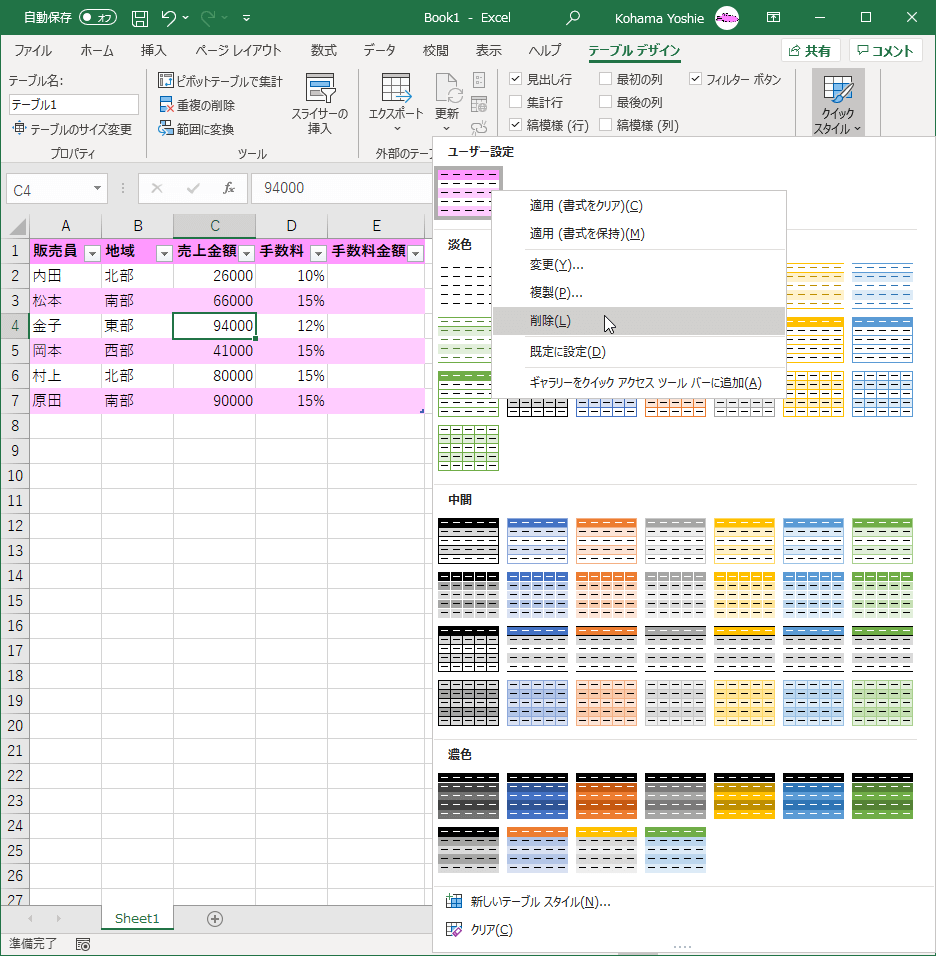This screenshot has width=936, height=956.
Task: Open Customize Quick Access Toolbar dropdown
Action: [x=246, y=18]
